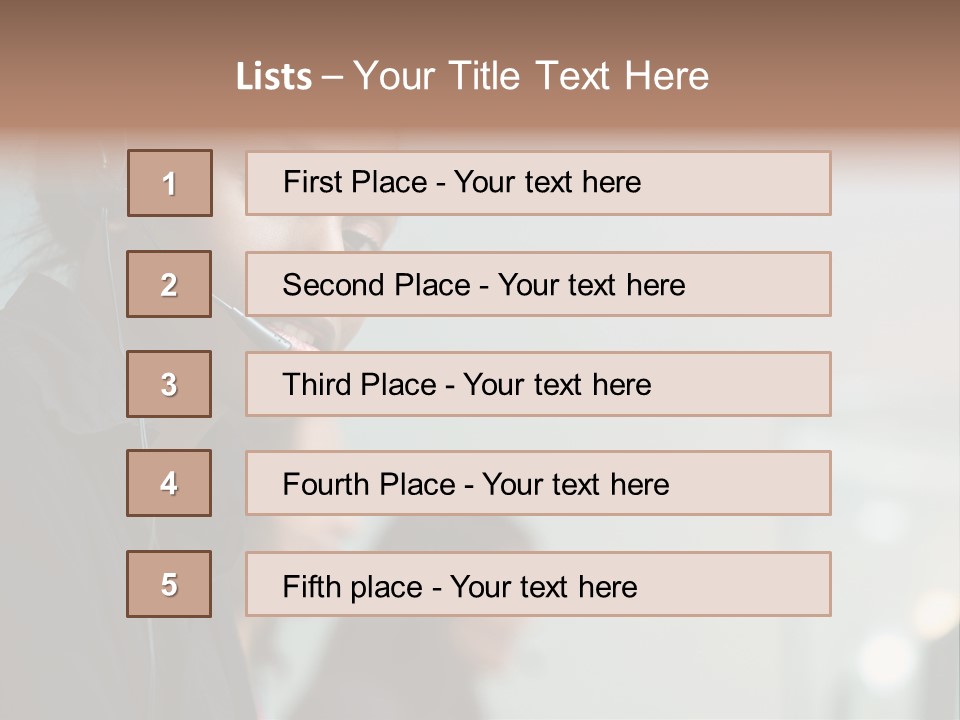Click 'Your Title Text Here' in the title
Screen dimensions: 960x720
(531, 76)
